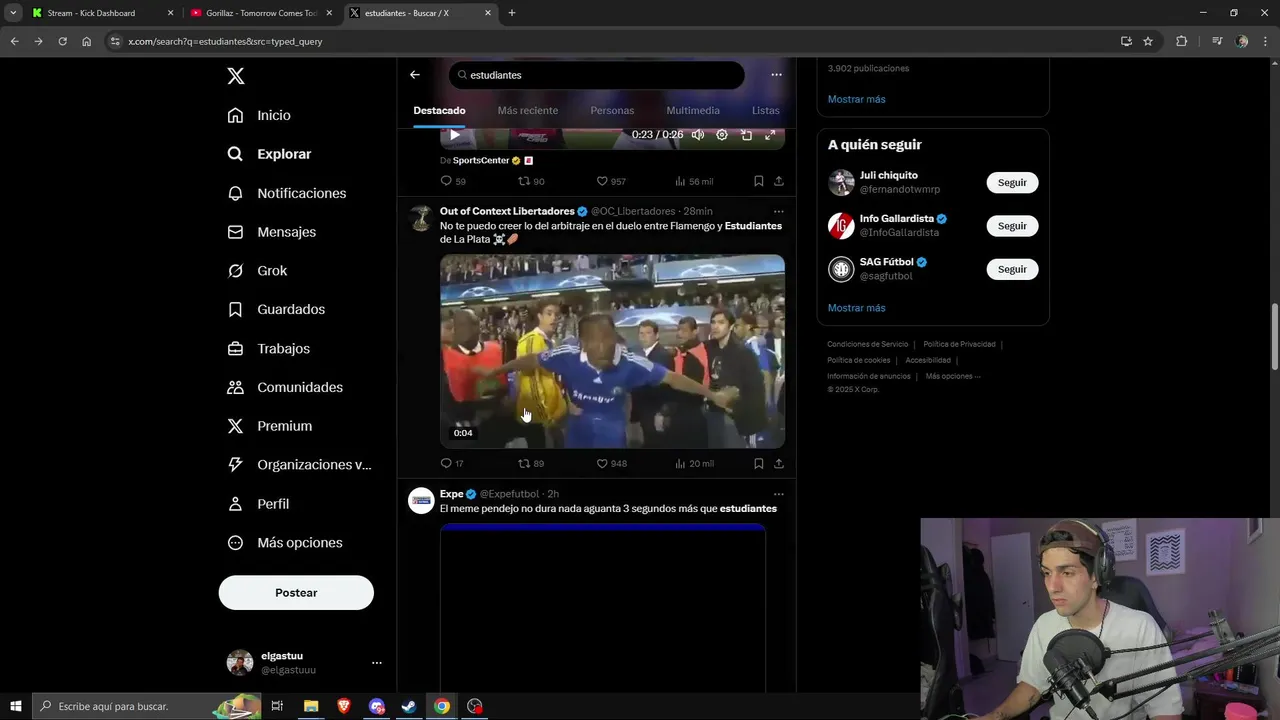Open Organizaciones verificadas in the sidebar
Viewport: 1280px width, 720px height.
pyautogui.click(x=299, y=465)
